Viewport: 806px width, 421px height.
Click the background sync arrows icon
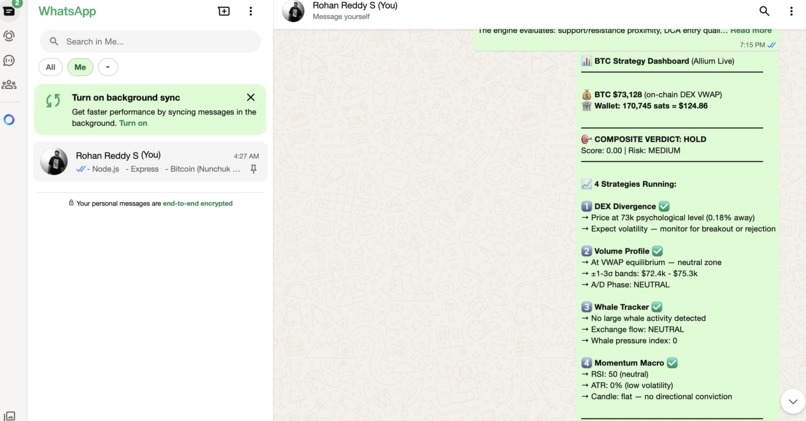pos(53,100)
